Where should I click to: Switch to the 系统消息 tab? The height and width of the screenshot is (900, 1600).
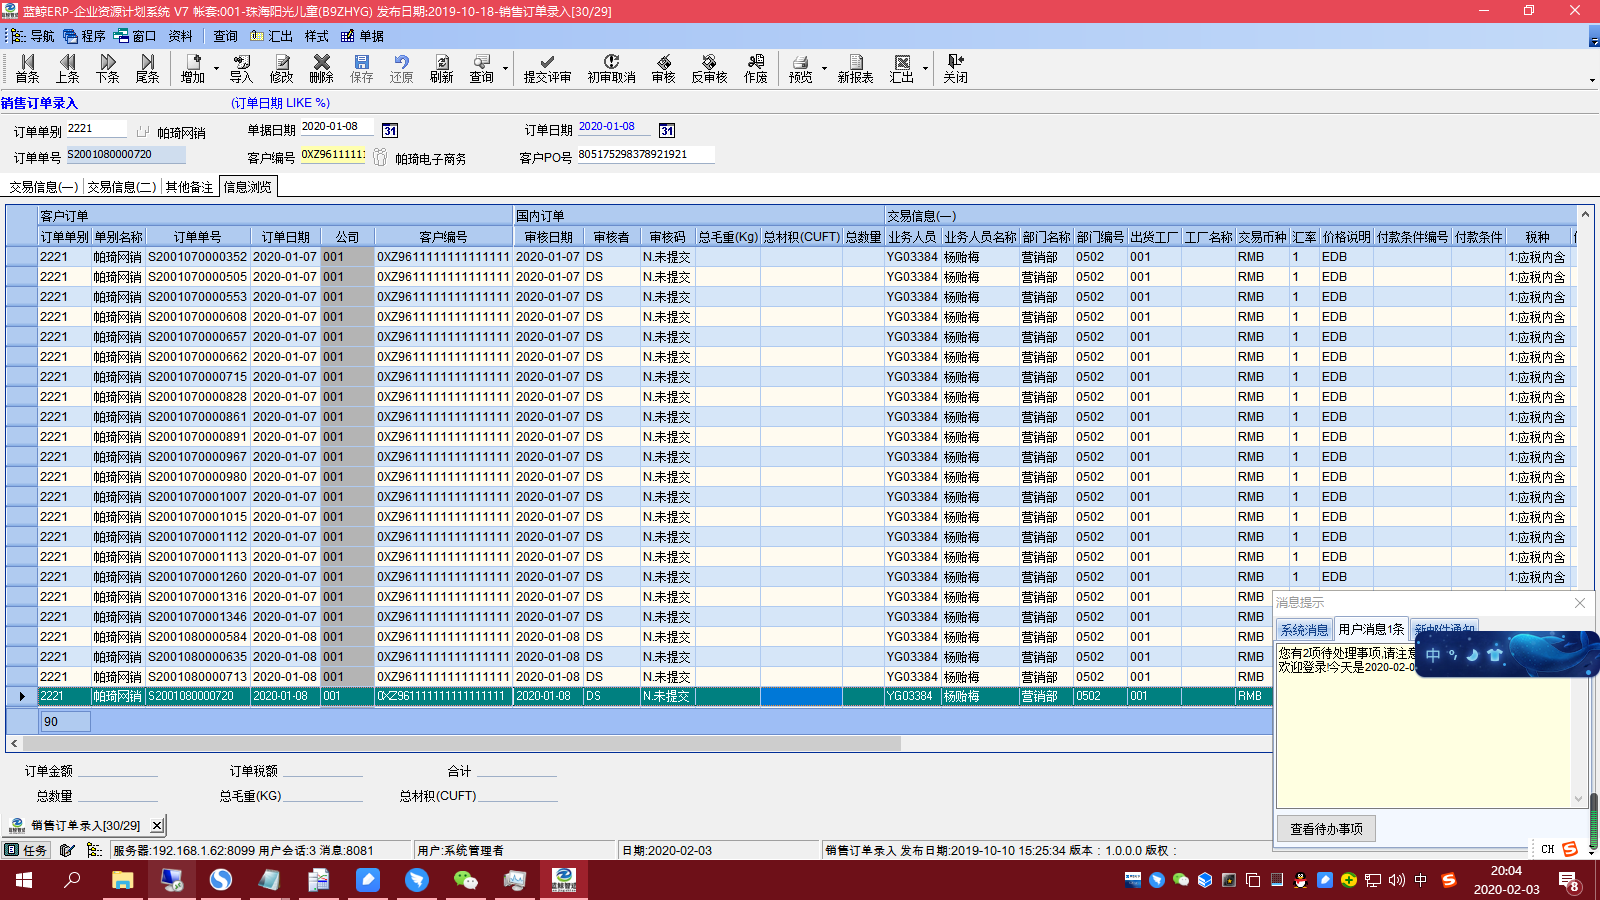tap(1304, 630)
